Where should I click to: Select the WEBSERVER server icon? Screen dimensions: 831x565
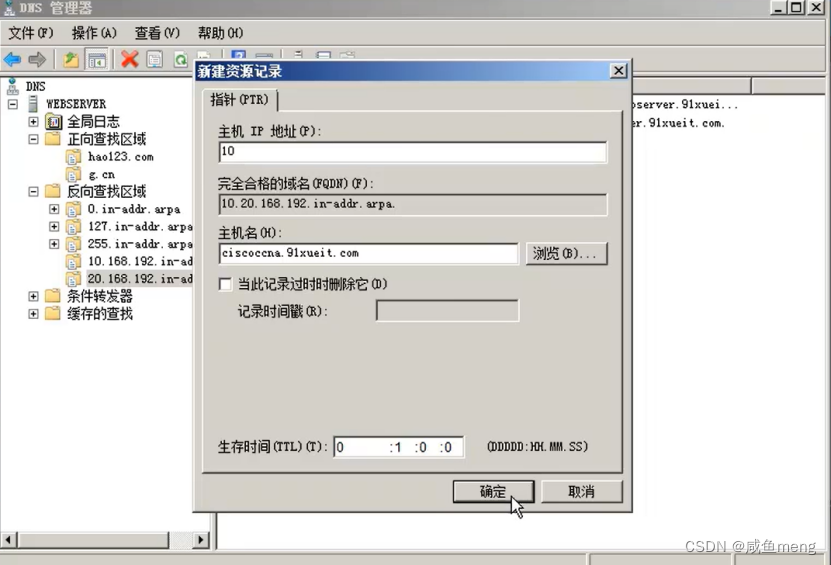pos(33,103)
